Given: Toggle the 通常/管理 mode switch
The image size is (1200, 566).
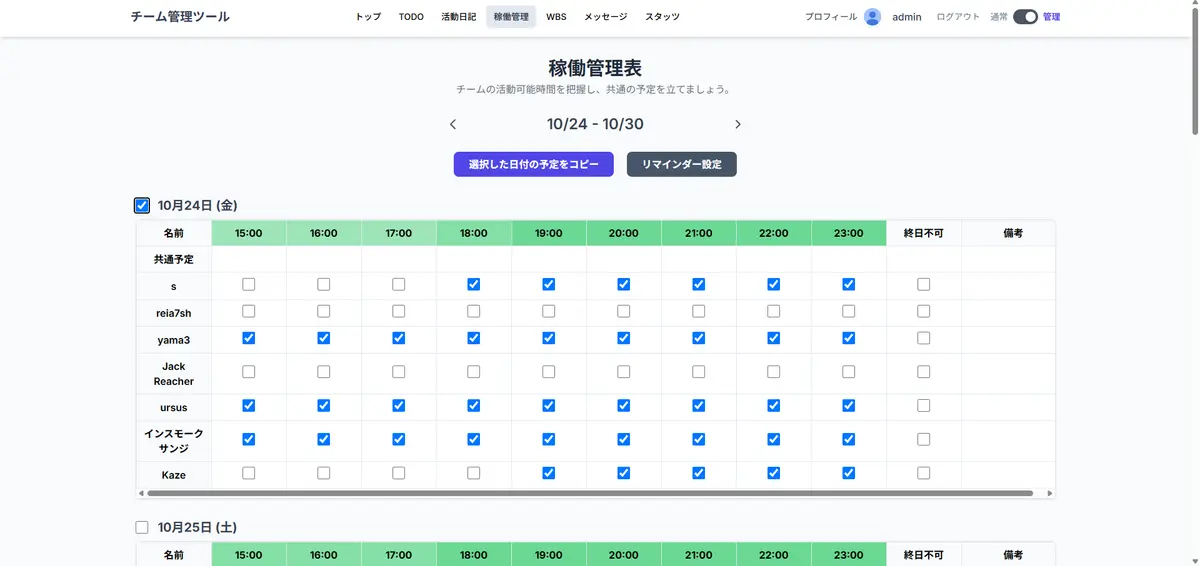Looking at the screenshot, I should 1025,17.
